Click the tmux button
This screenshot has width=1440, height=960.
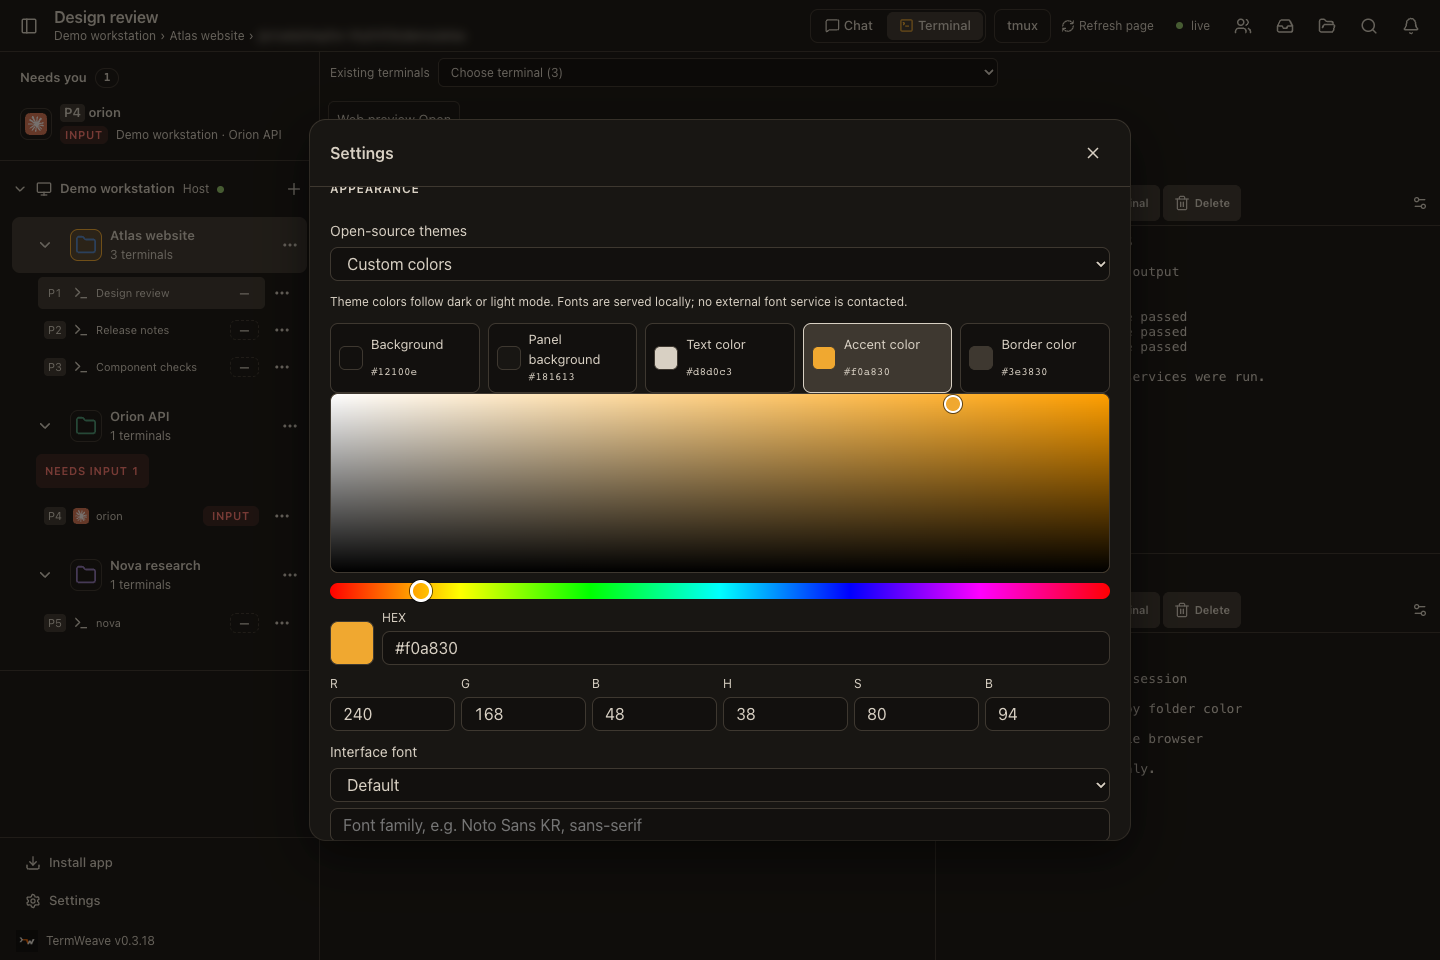(x=1022, y=26)
